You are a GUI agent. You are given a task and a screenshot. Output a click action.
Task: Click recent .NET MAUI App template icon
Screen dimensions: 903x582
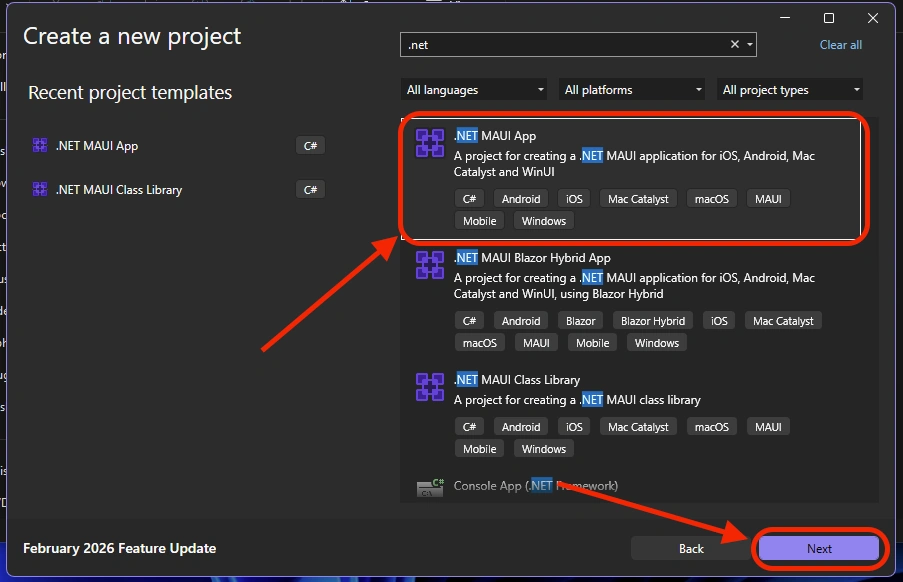click(40, 145)
